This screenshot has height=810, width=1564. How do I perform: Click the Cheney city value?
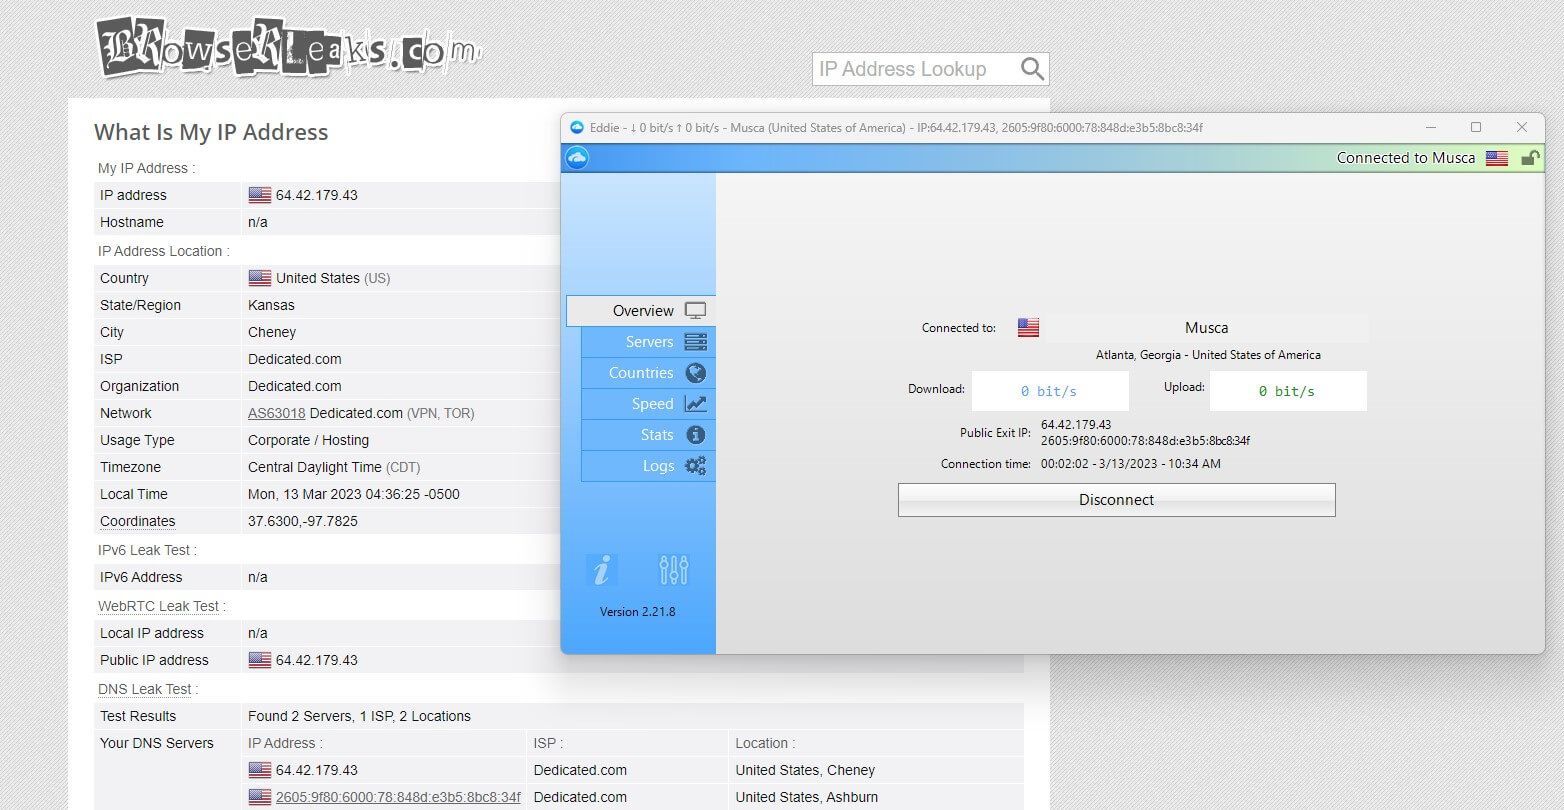tap(272, 332)
